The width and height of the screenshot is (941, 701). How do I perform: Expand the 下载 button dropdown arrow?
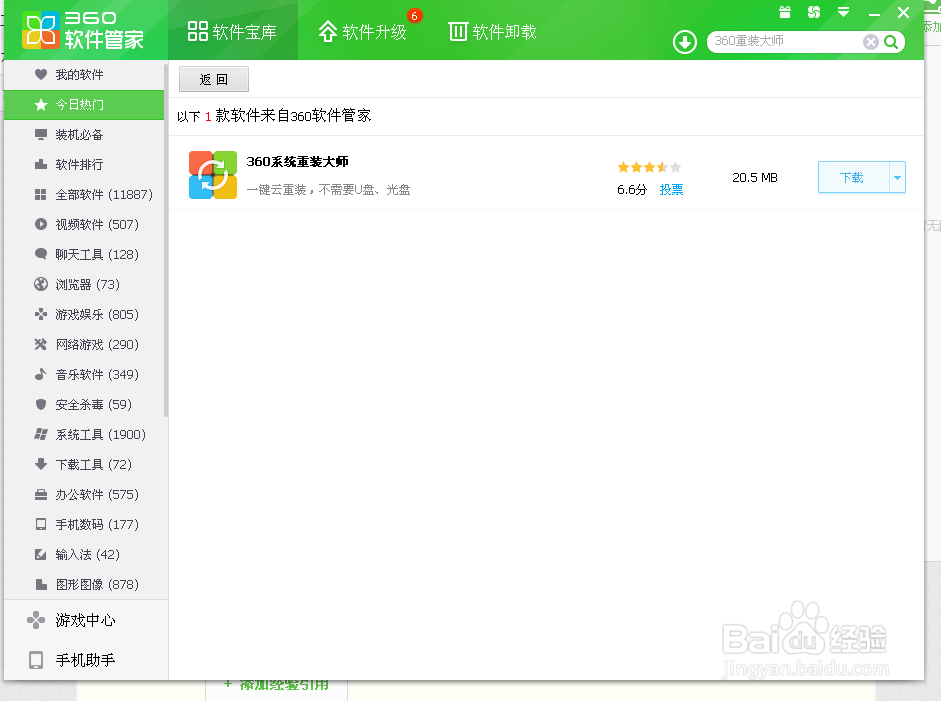(x=897, y=177)
